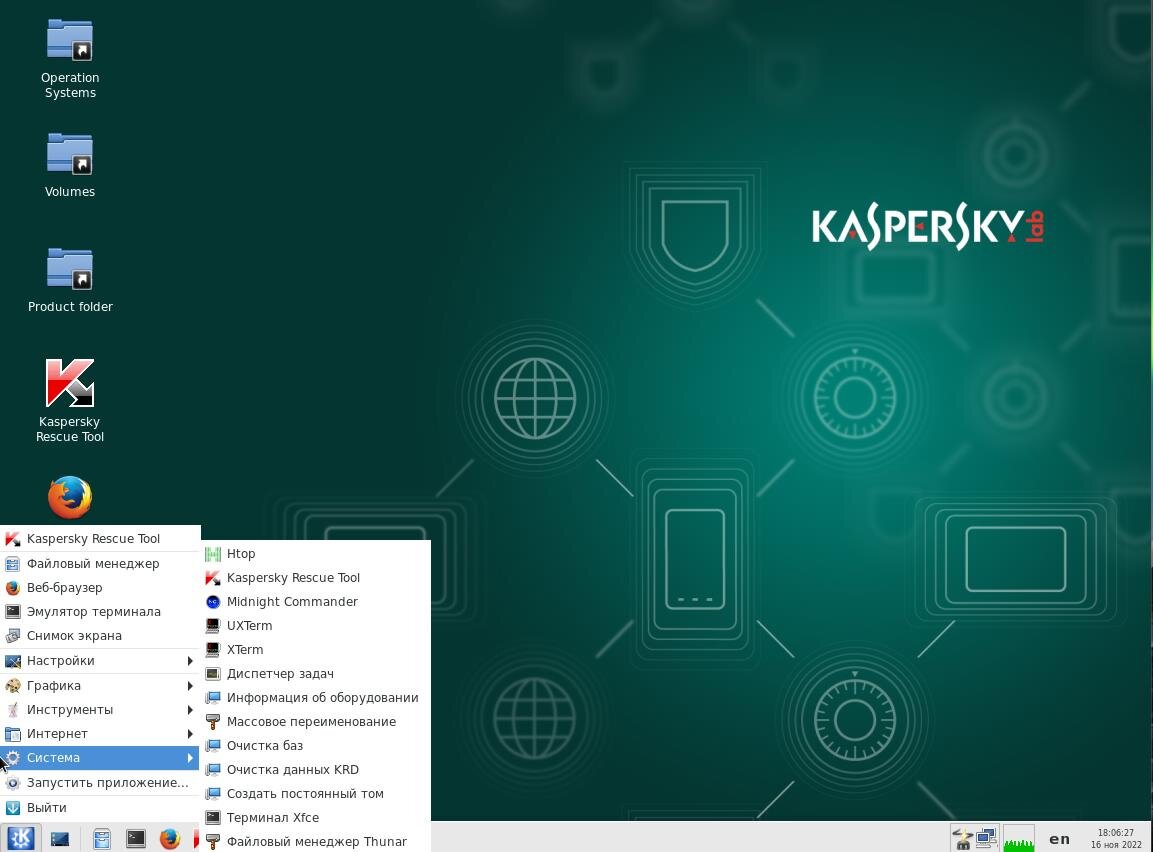The image size is (1153, 852).
Task: Expand the Интернет submenu
Action: click(100, 734)
